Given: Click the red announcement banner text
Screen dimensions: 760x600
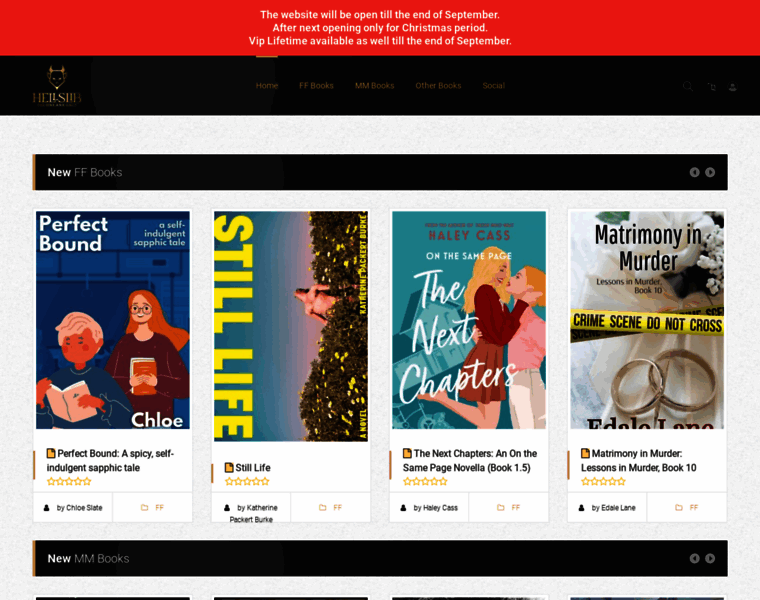Looking at the screenshot, I should [380, 28].
